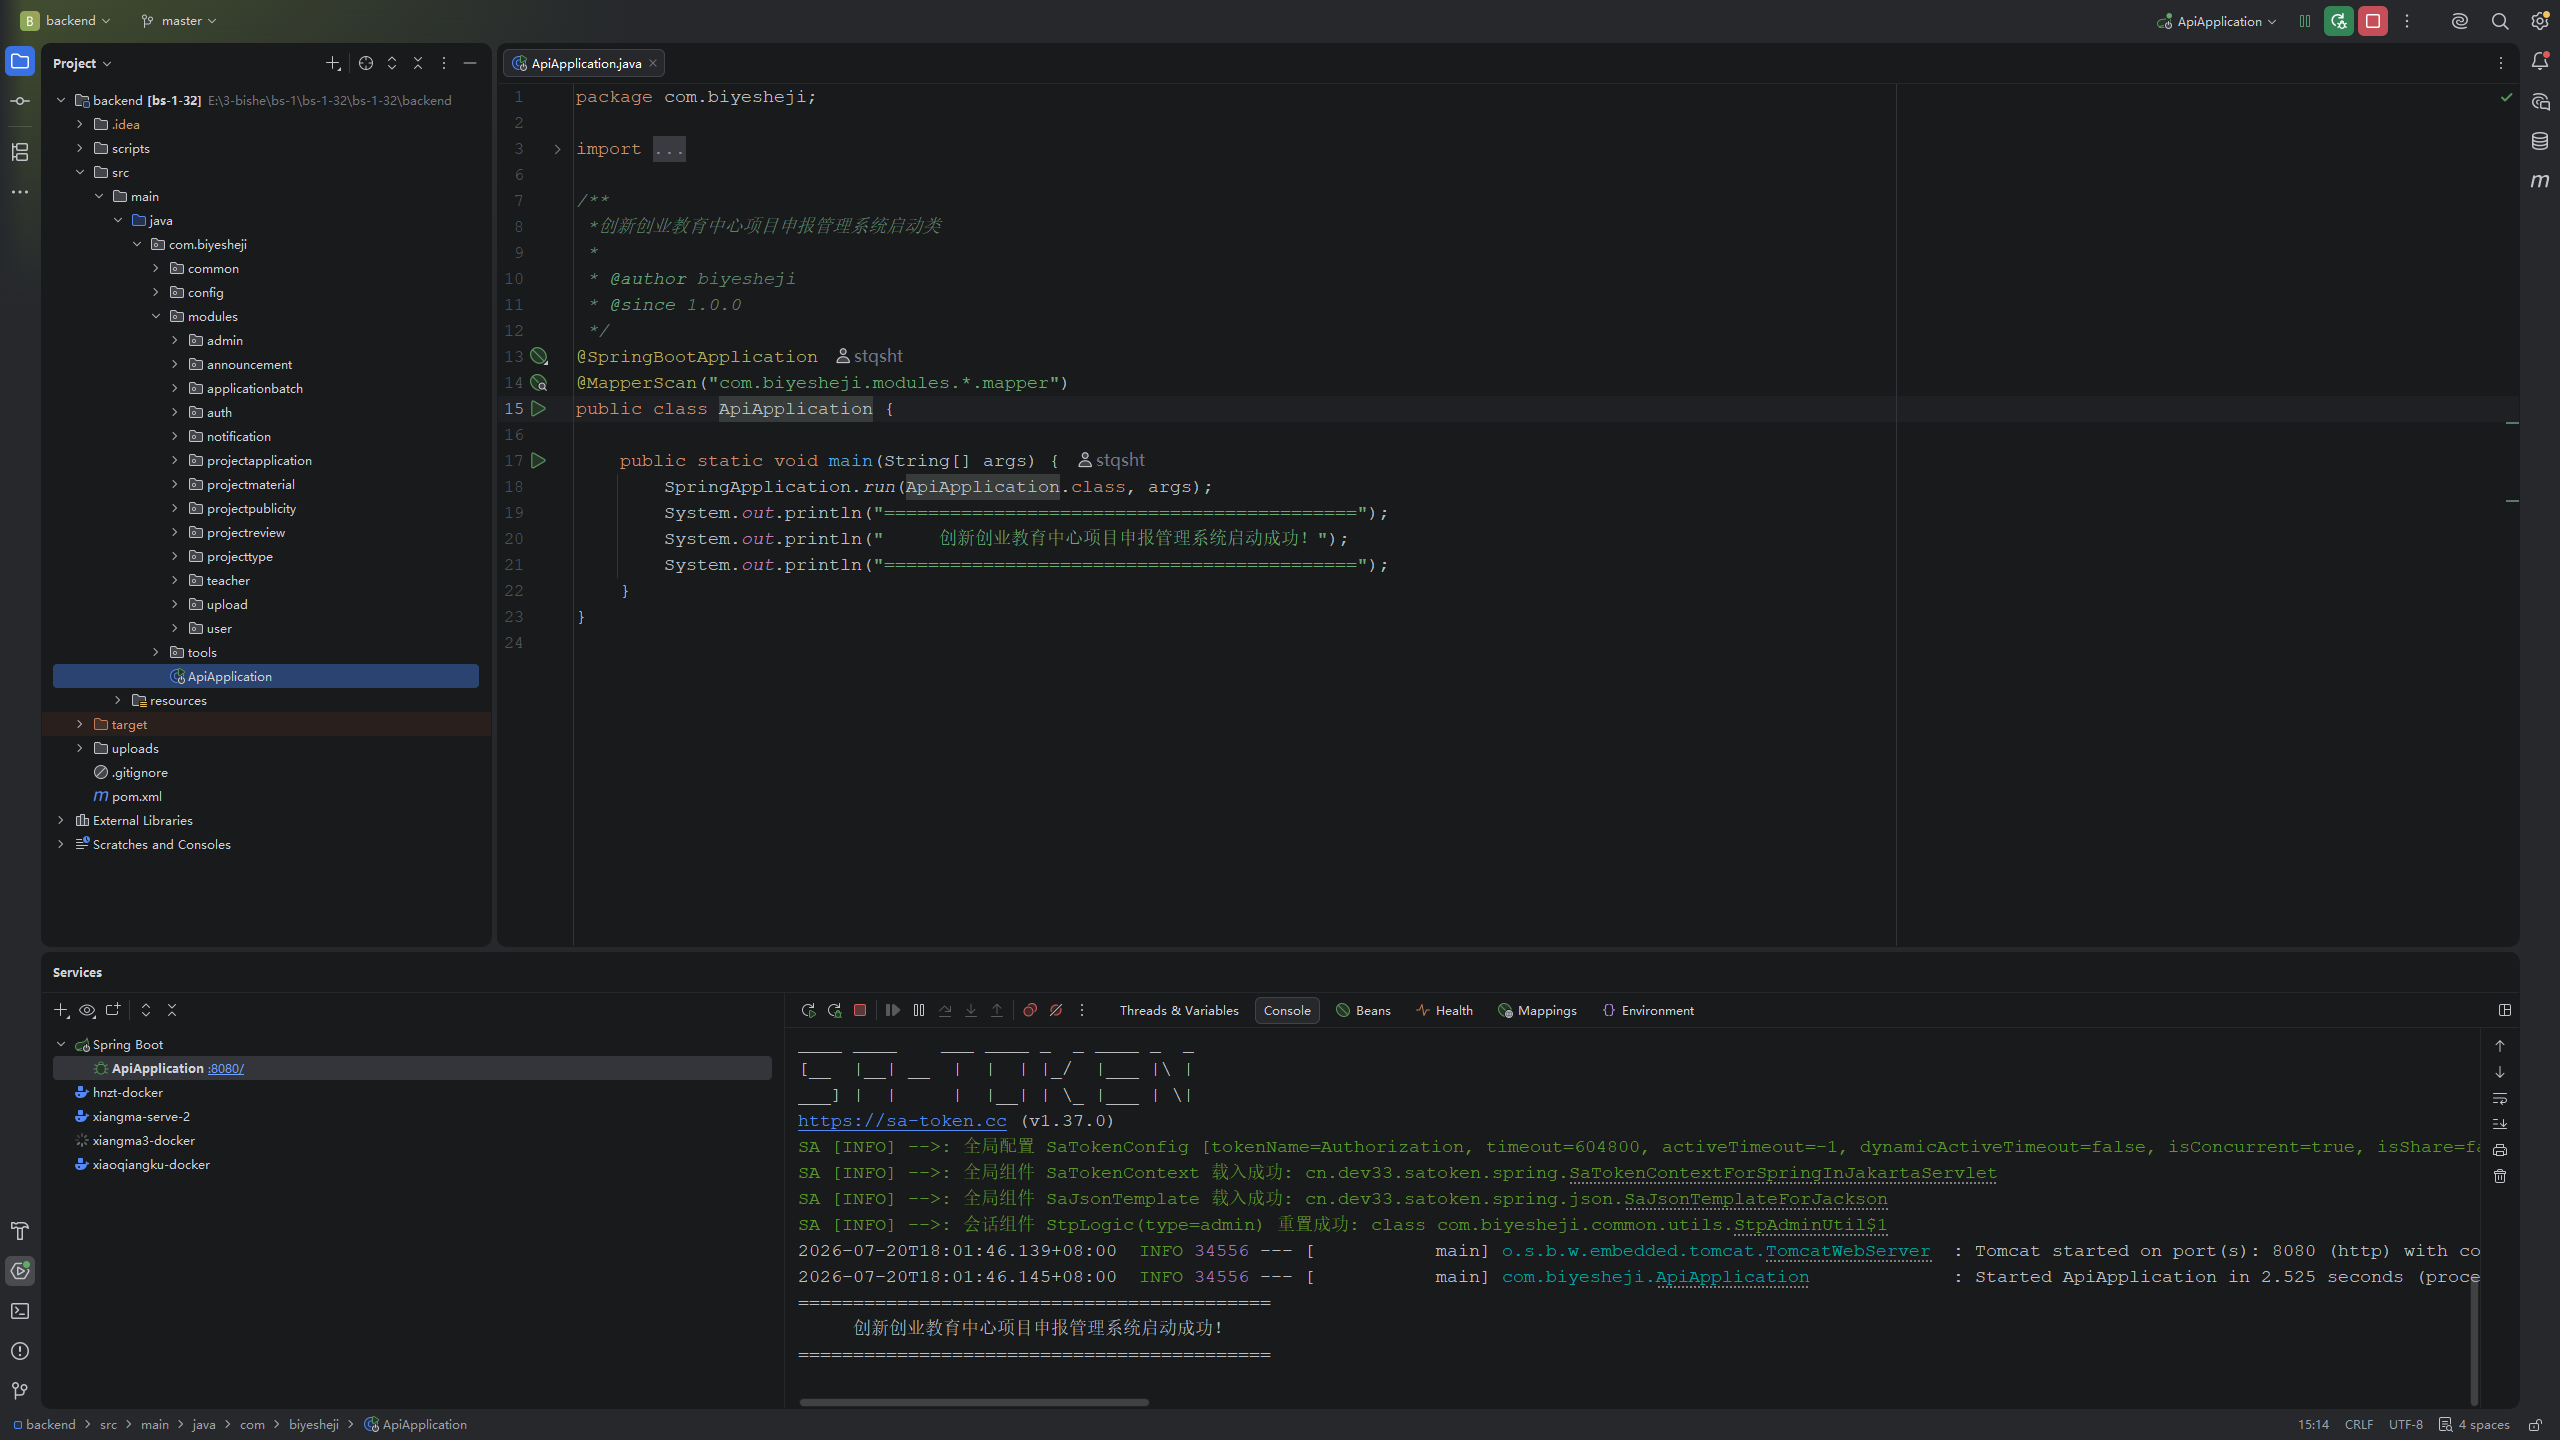Close the ApiApplication.java tab

click(x=653, y=63)
